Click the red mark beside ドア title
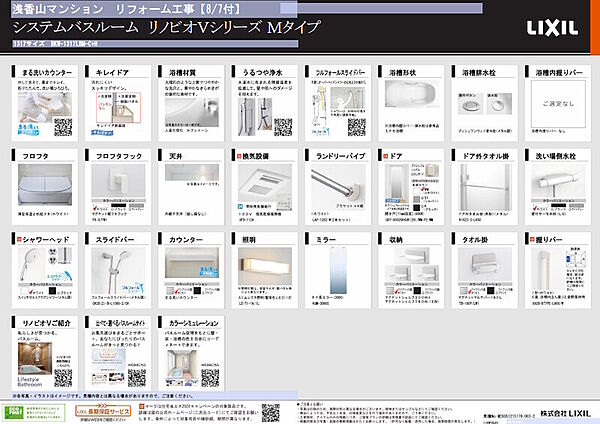The image size is (600, 424). [x=386, y=156]
